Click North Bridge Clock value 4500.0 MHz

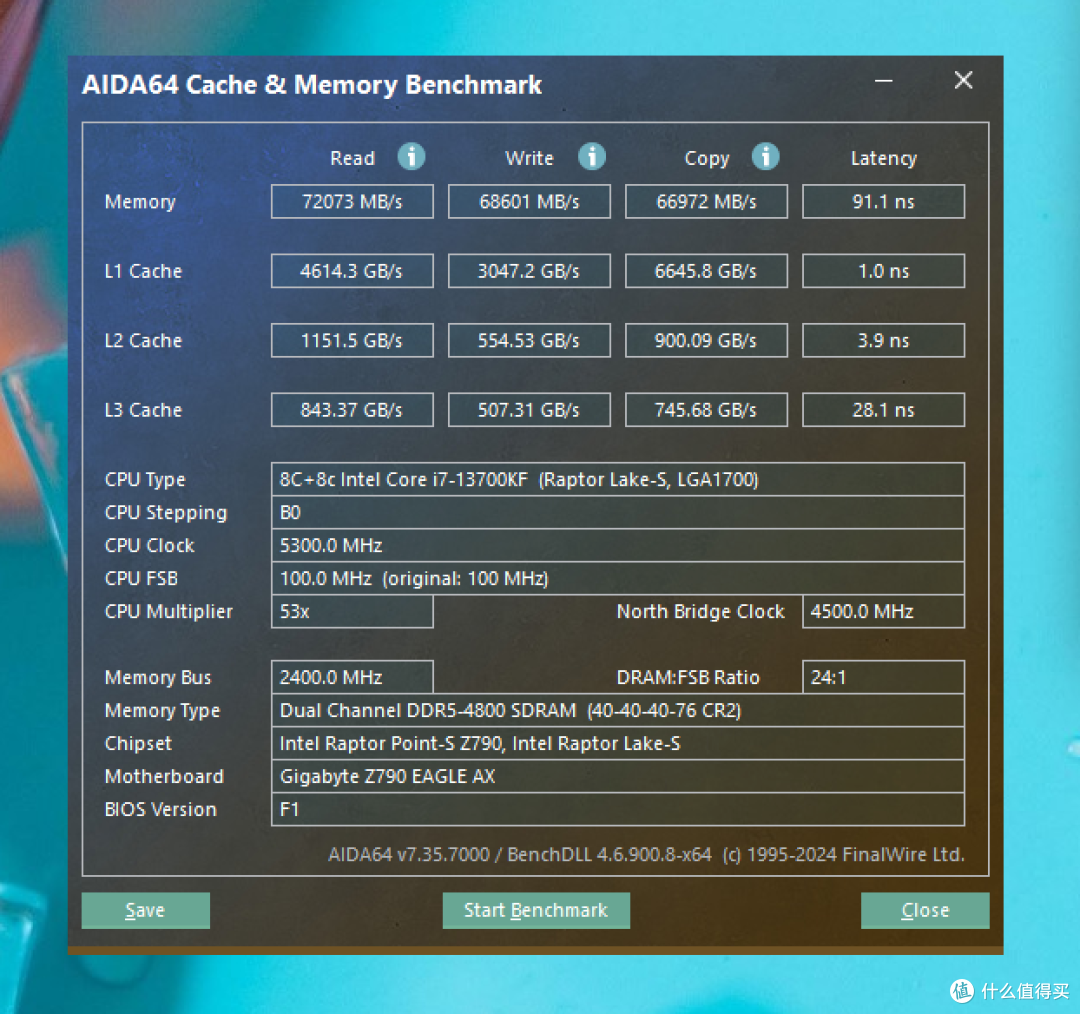click(x=883, y=612)
